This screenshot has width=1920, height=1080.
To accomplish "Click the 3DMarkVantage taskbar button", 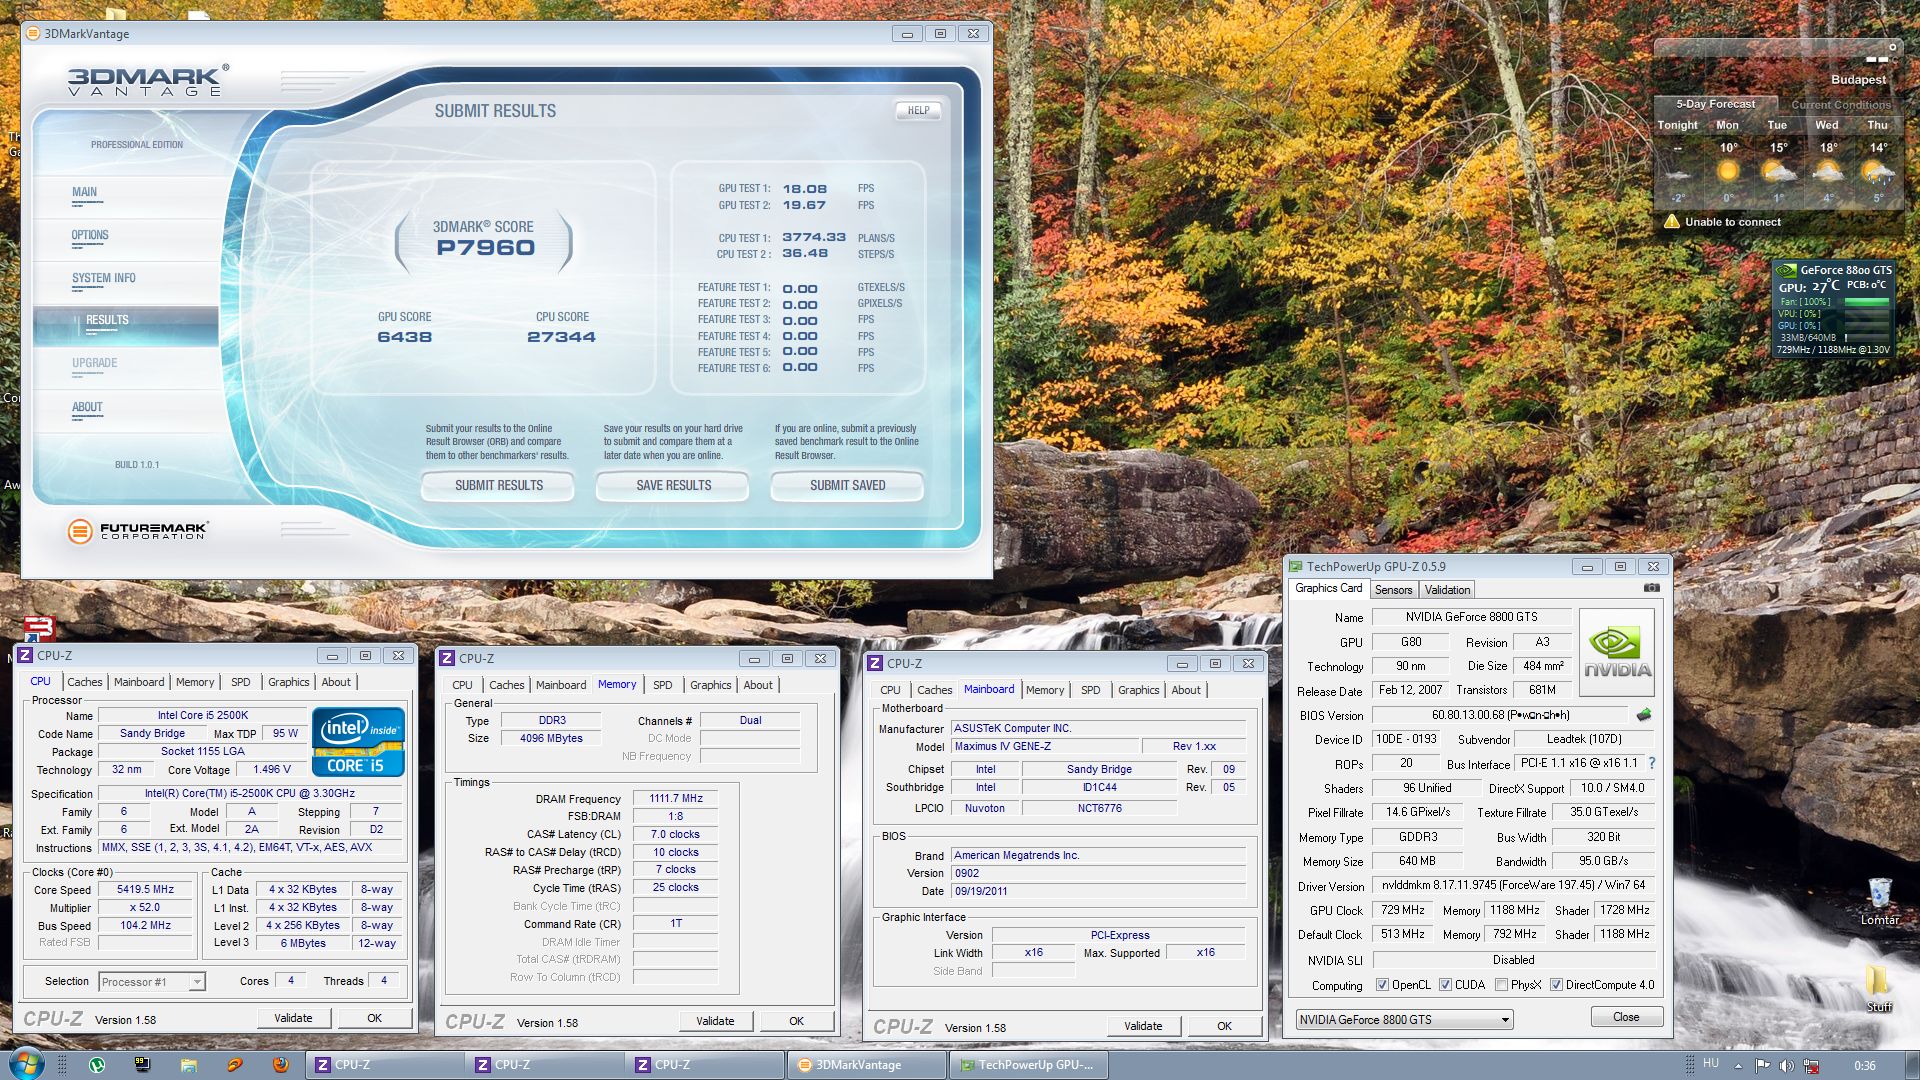I will point(867,1065).
